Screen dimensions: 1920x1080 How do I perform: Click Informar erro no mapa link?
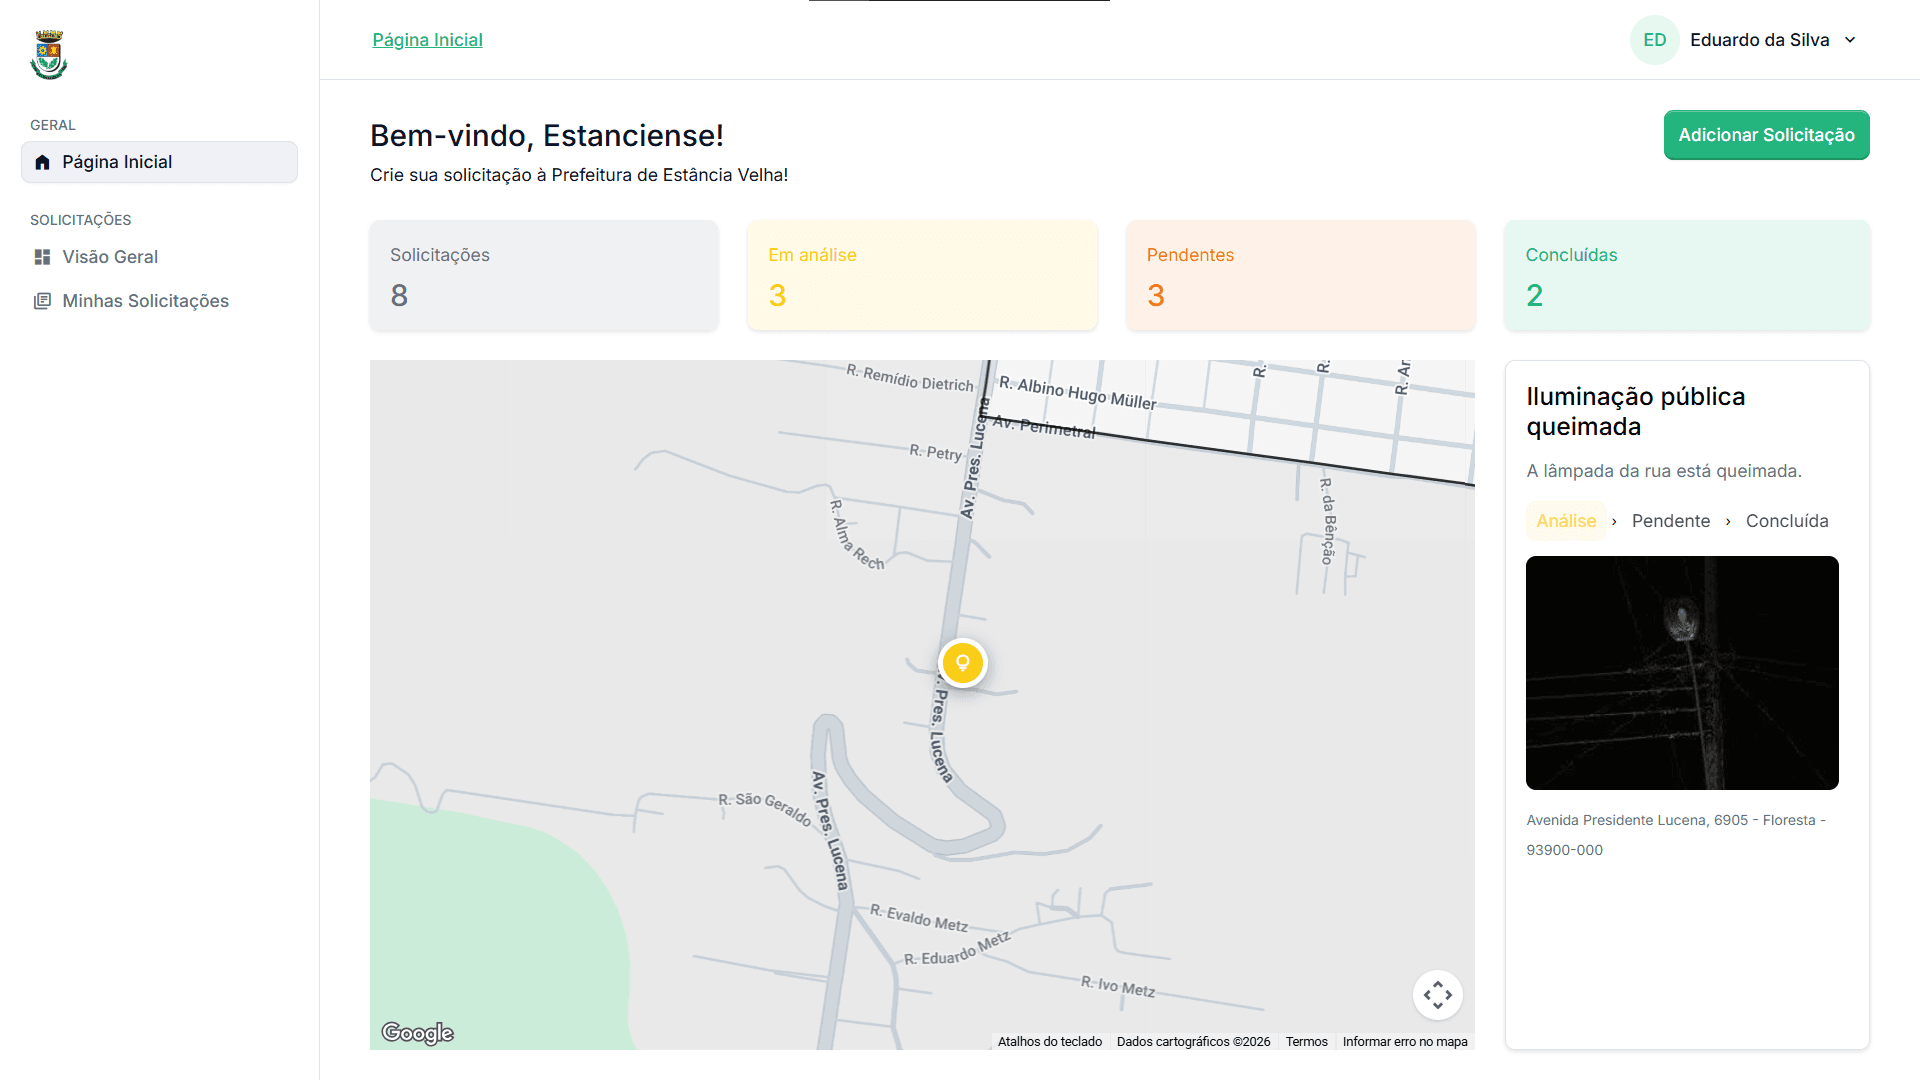pyautogui.click(x=1405, y=1041)
